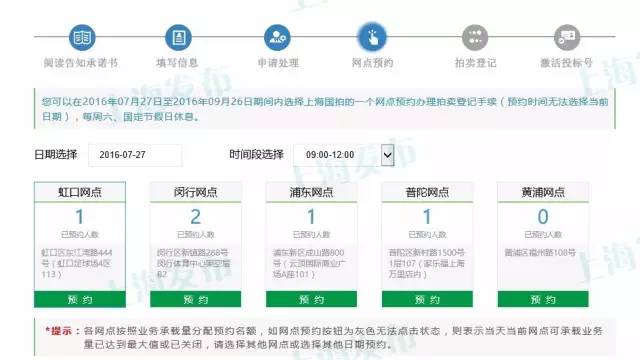Book the 浦东网点 with 预约 button
The width and height of the screenshot is (640, 360).
(x=311, y=300)
